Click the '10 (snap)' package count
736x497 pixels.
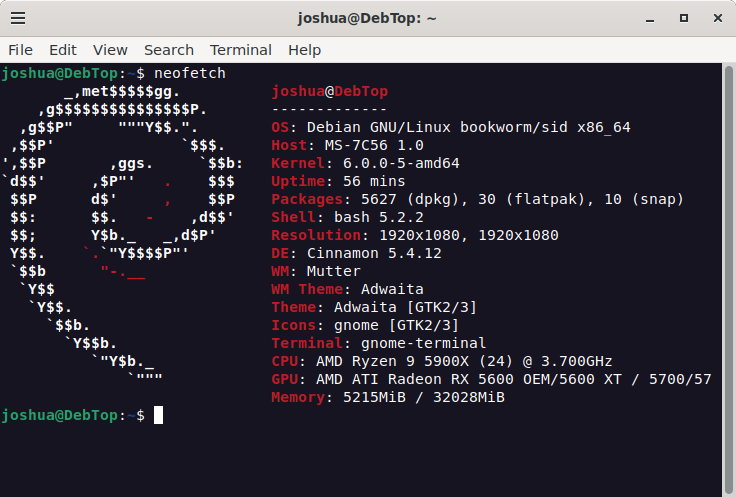(644, 199)
